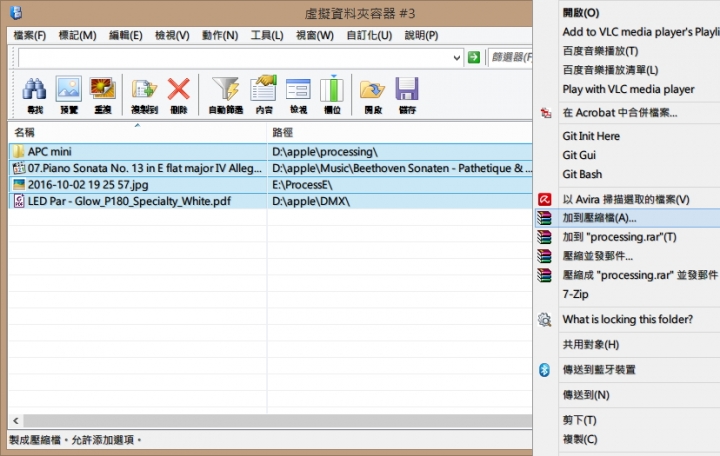The width and height of the screenshot is (720, 456).
Task: Click the 重複 duplicates image icon
Action: 102,89
